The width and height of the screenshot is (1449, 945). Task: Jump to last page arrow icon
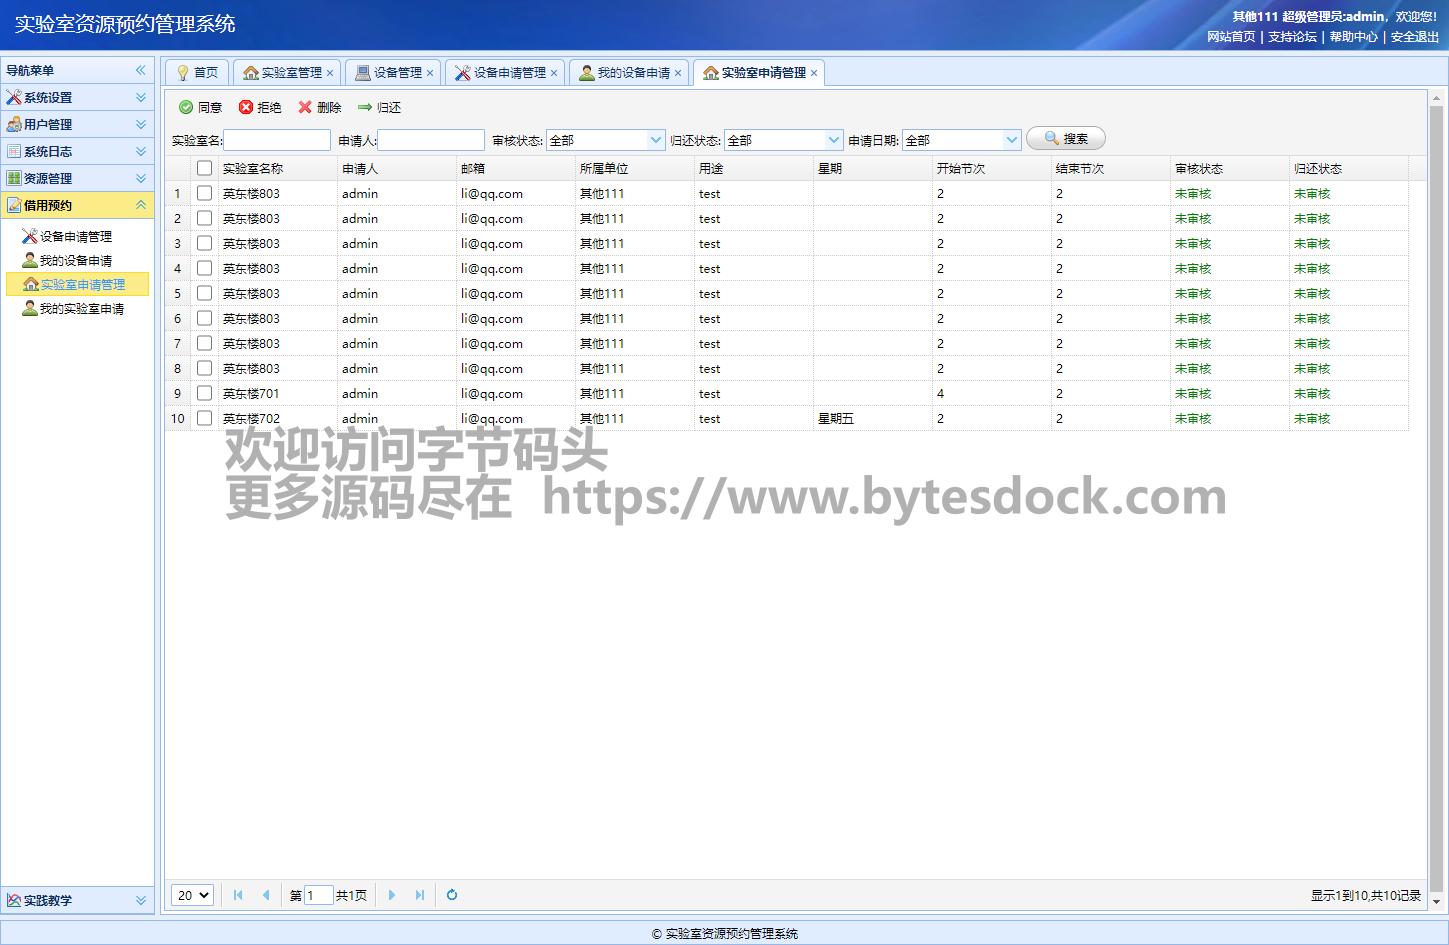click(x=420, y=895)
